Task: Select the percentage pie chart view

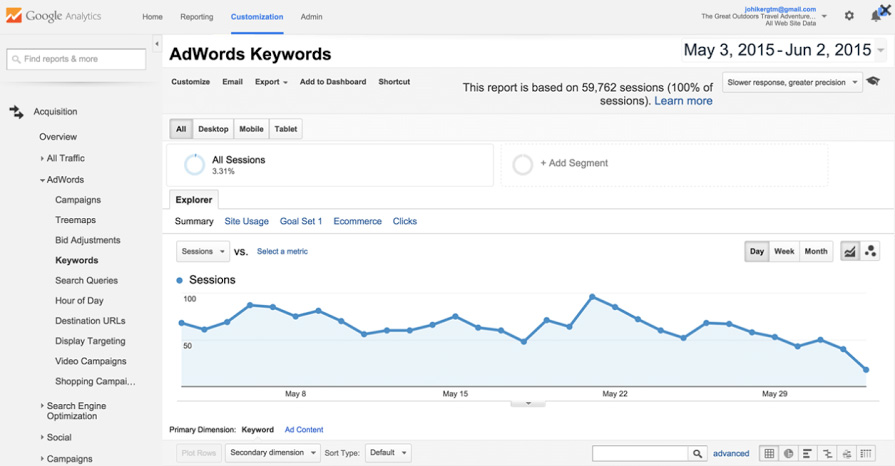Action: tap(788, 453)
